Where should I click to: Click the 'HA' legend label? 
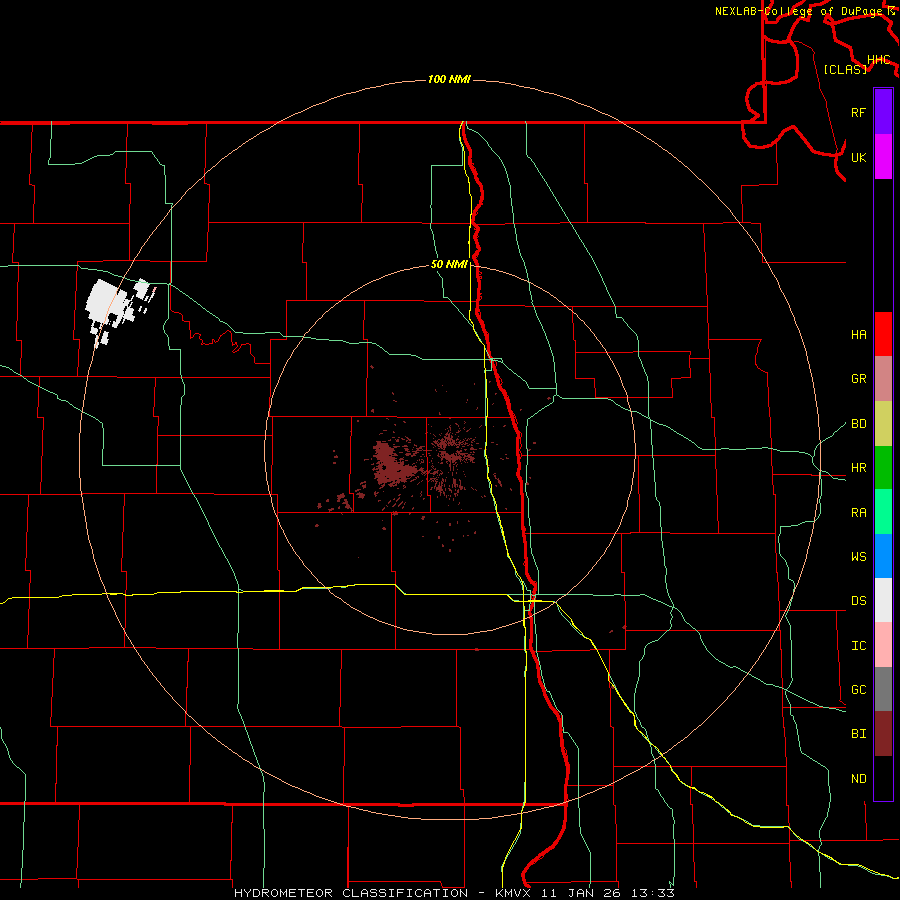coord(859,335)
